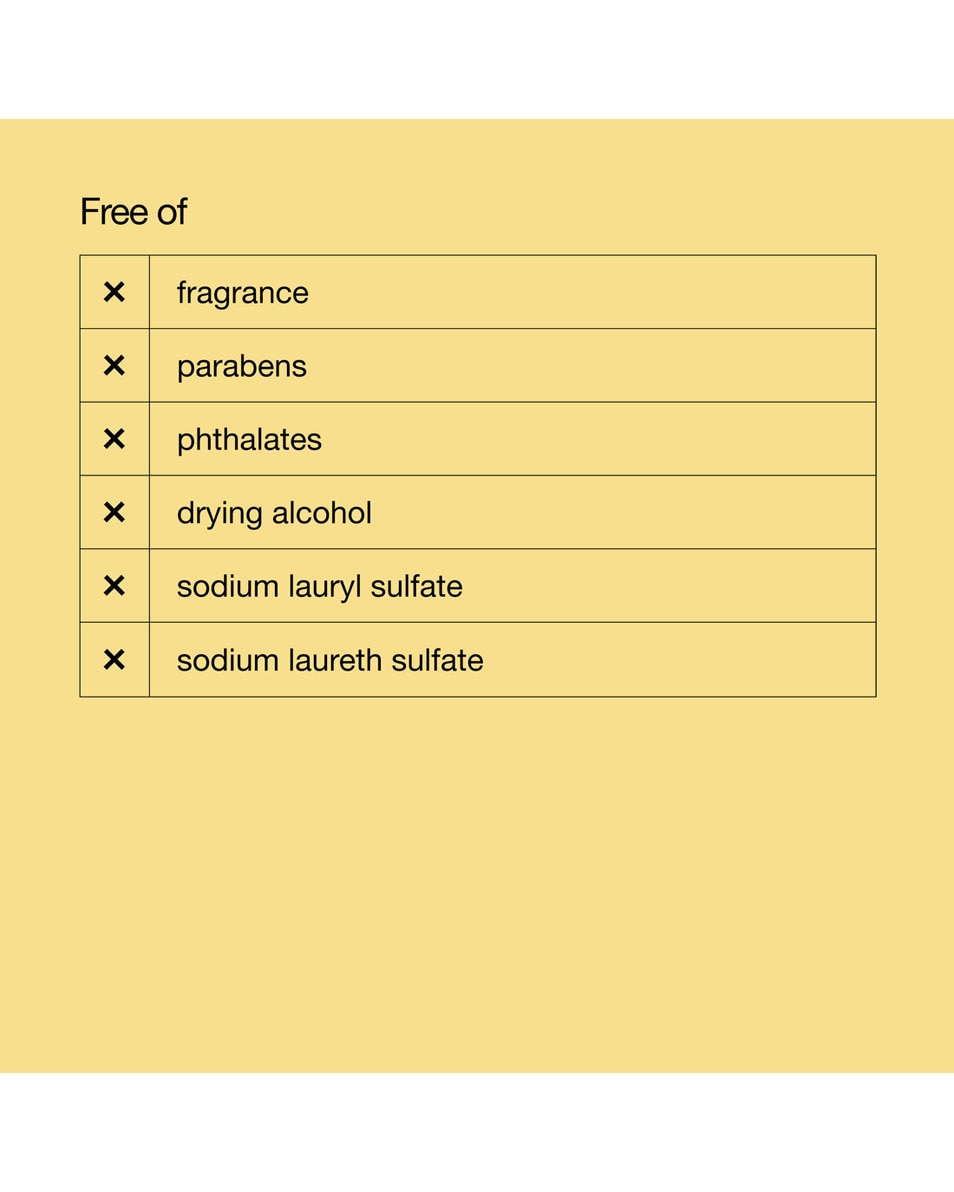
Task: Select the word 'alcohol'
Action: 322,513
